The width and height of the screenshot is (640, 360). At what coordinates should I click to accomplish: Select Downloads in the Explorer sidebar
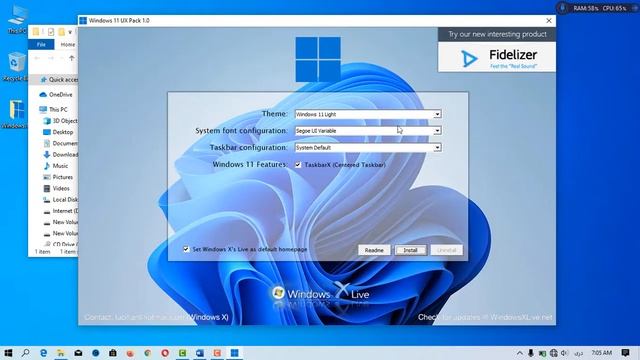(60, 155)
